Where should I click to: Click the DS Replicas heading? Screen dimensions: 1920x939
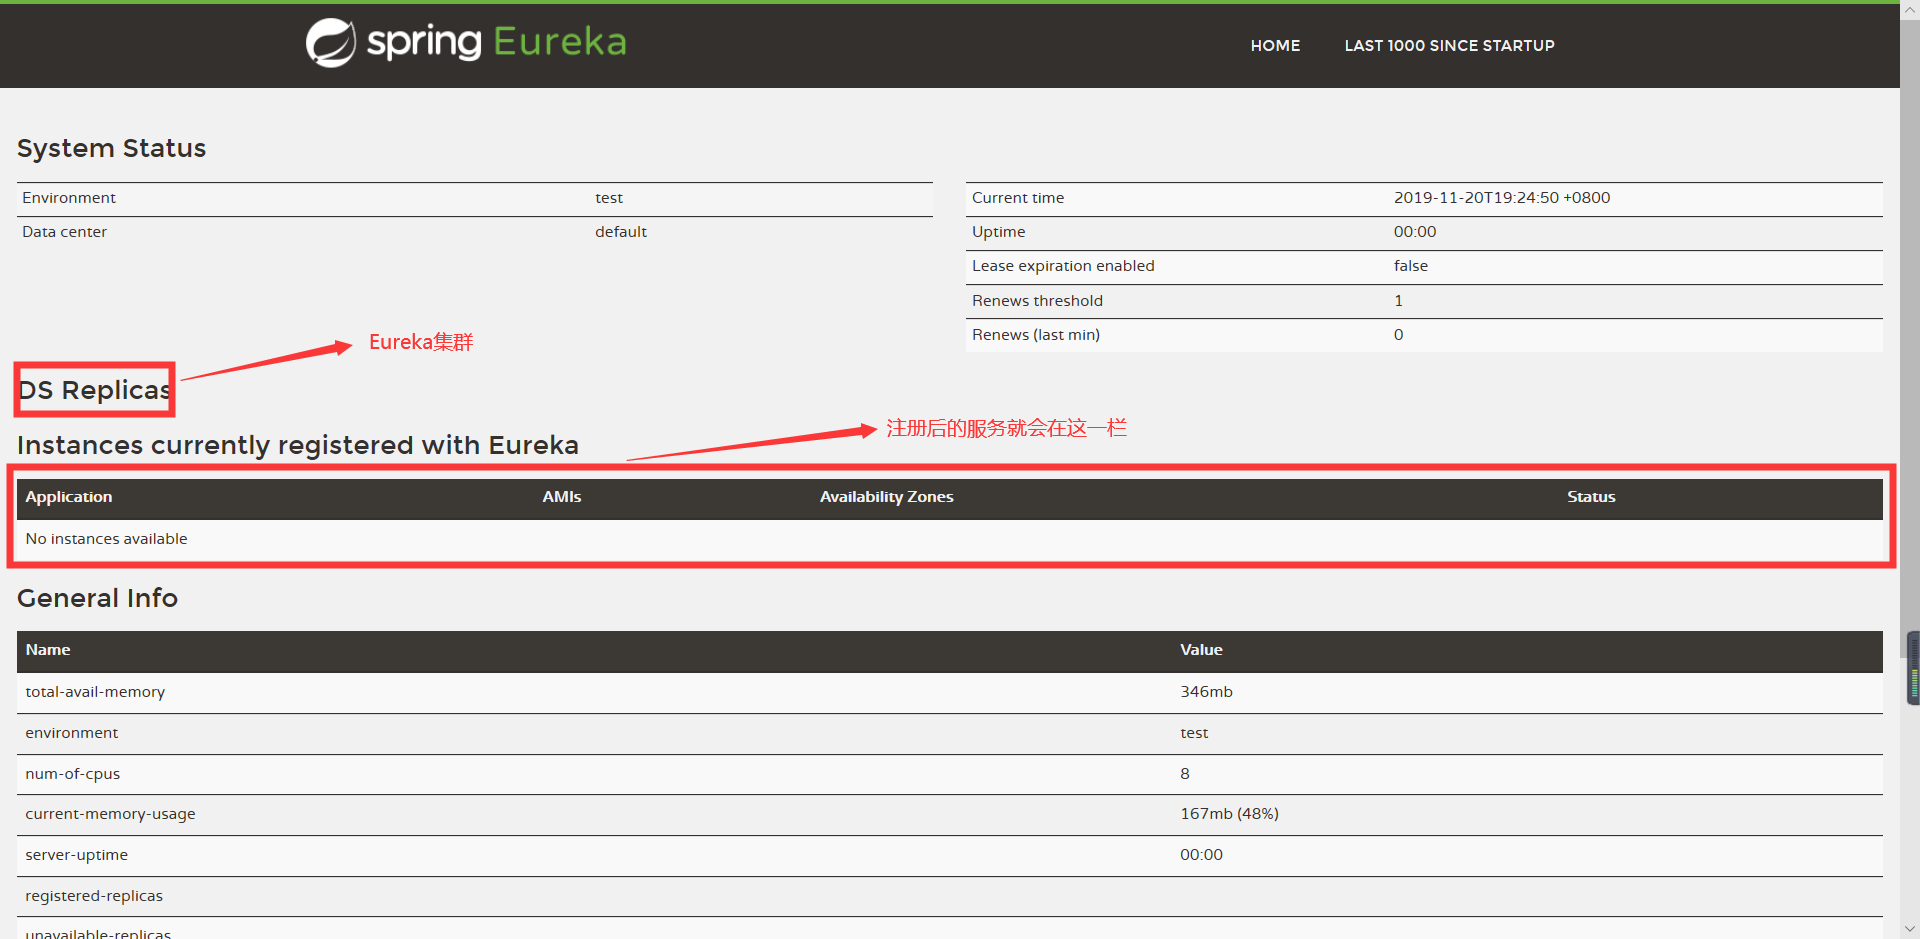coord(95,390)
